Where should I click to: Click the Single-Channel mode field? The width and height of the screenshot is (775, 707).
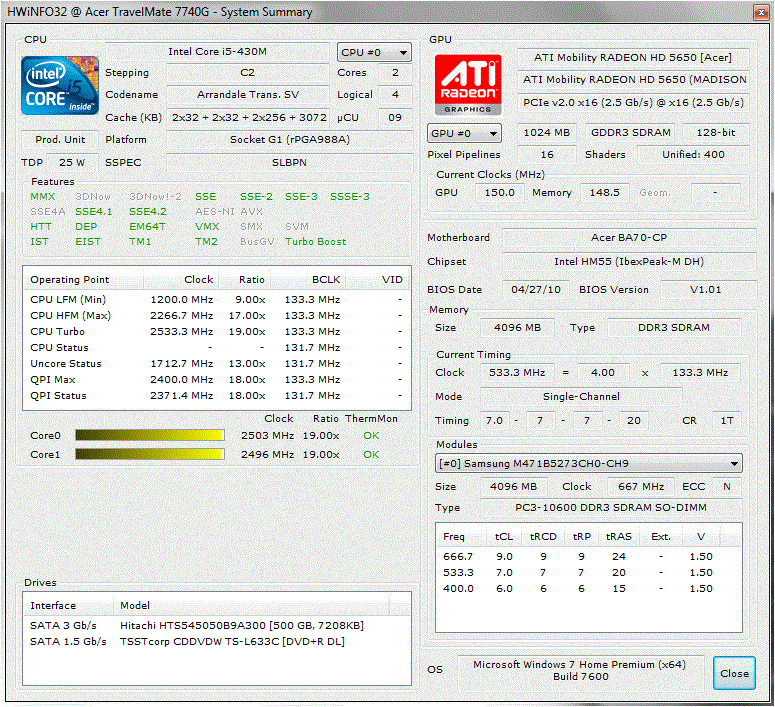581,397
